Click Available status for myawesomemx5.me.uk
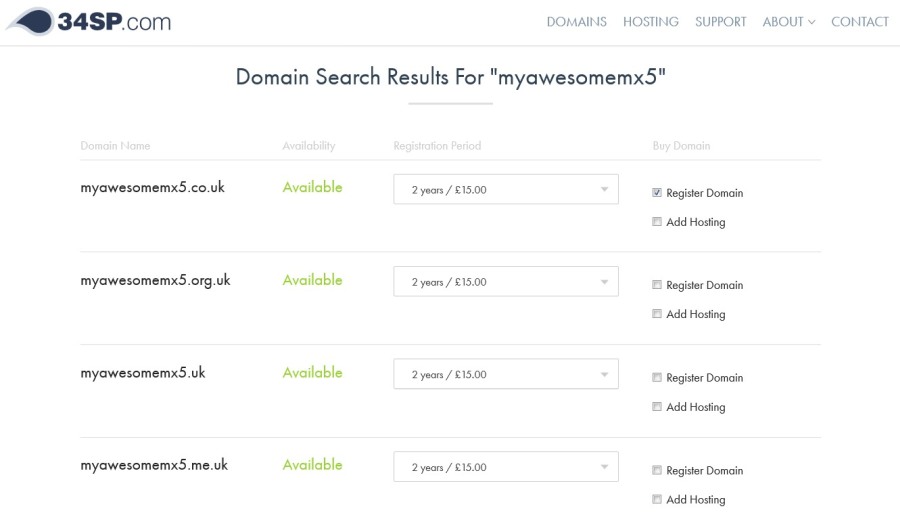This screenshot has width=900, height=519. tap(312, 465)
